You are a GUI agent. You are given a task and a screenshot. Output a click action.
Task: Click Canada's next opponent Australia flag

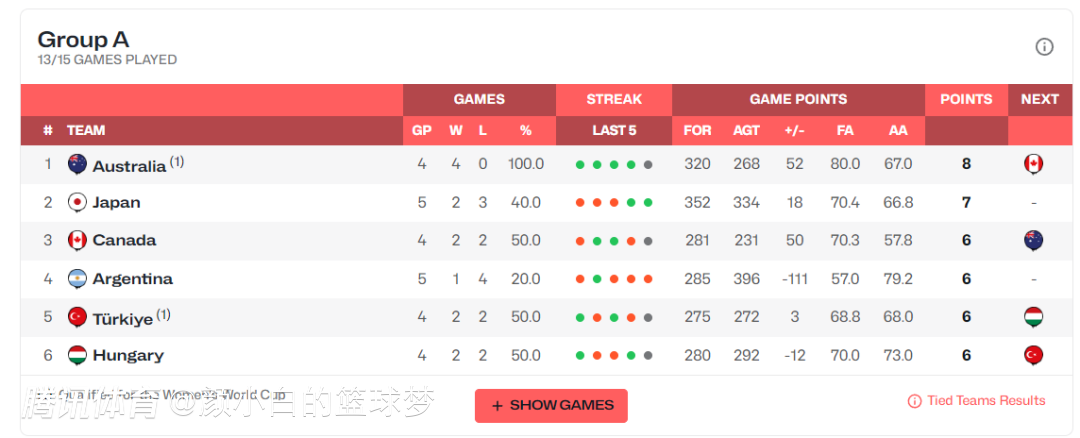1034,240
